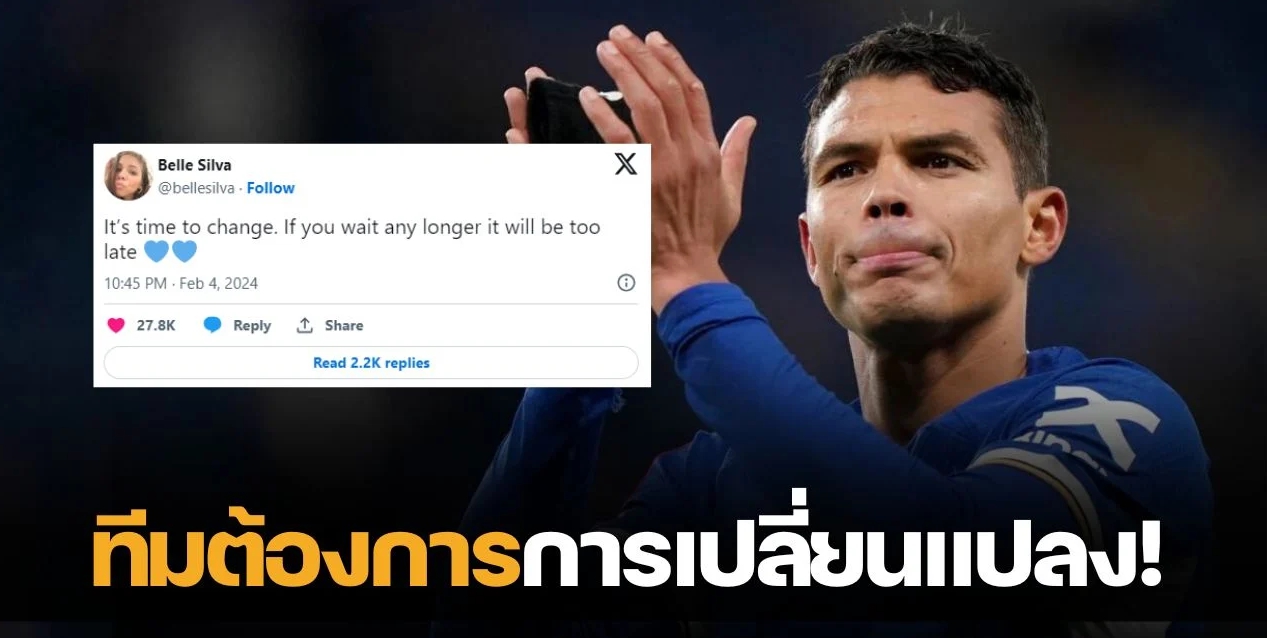Like the tweet using the pink heart icon
Screen dimensions: 1267x638
pyautogui.click(x=115, y=325)
